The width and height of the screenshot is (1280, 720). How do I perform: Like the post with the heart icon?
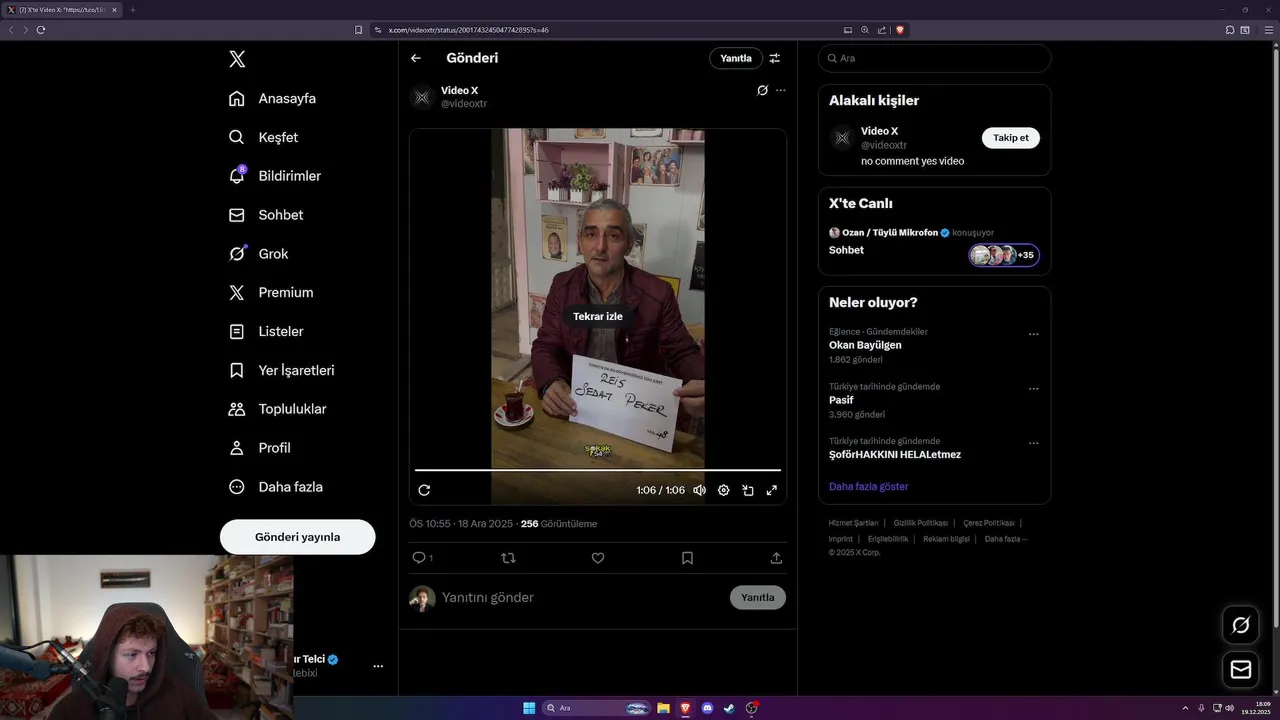598,558
